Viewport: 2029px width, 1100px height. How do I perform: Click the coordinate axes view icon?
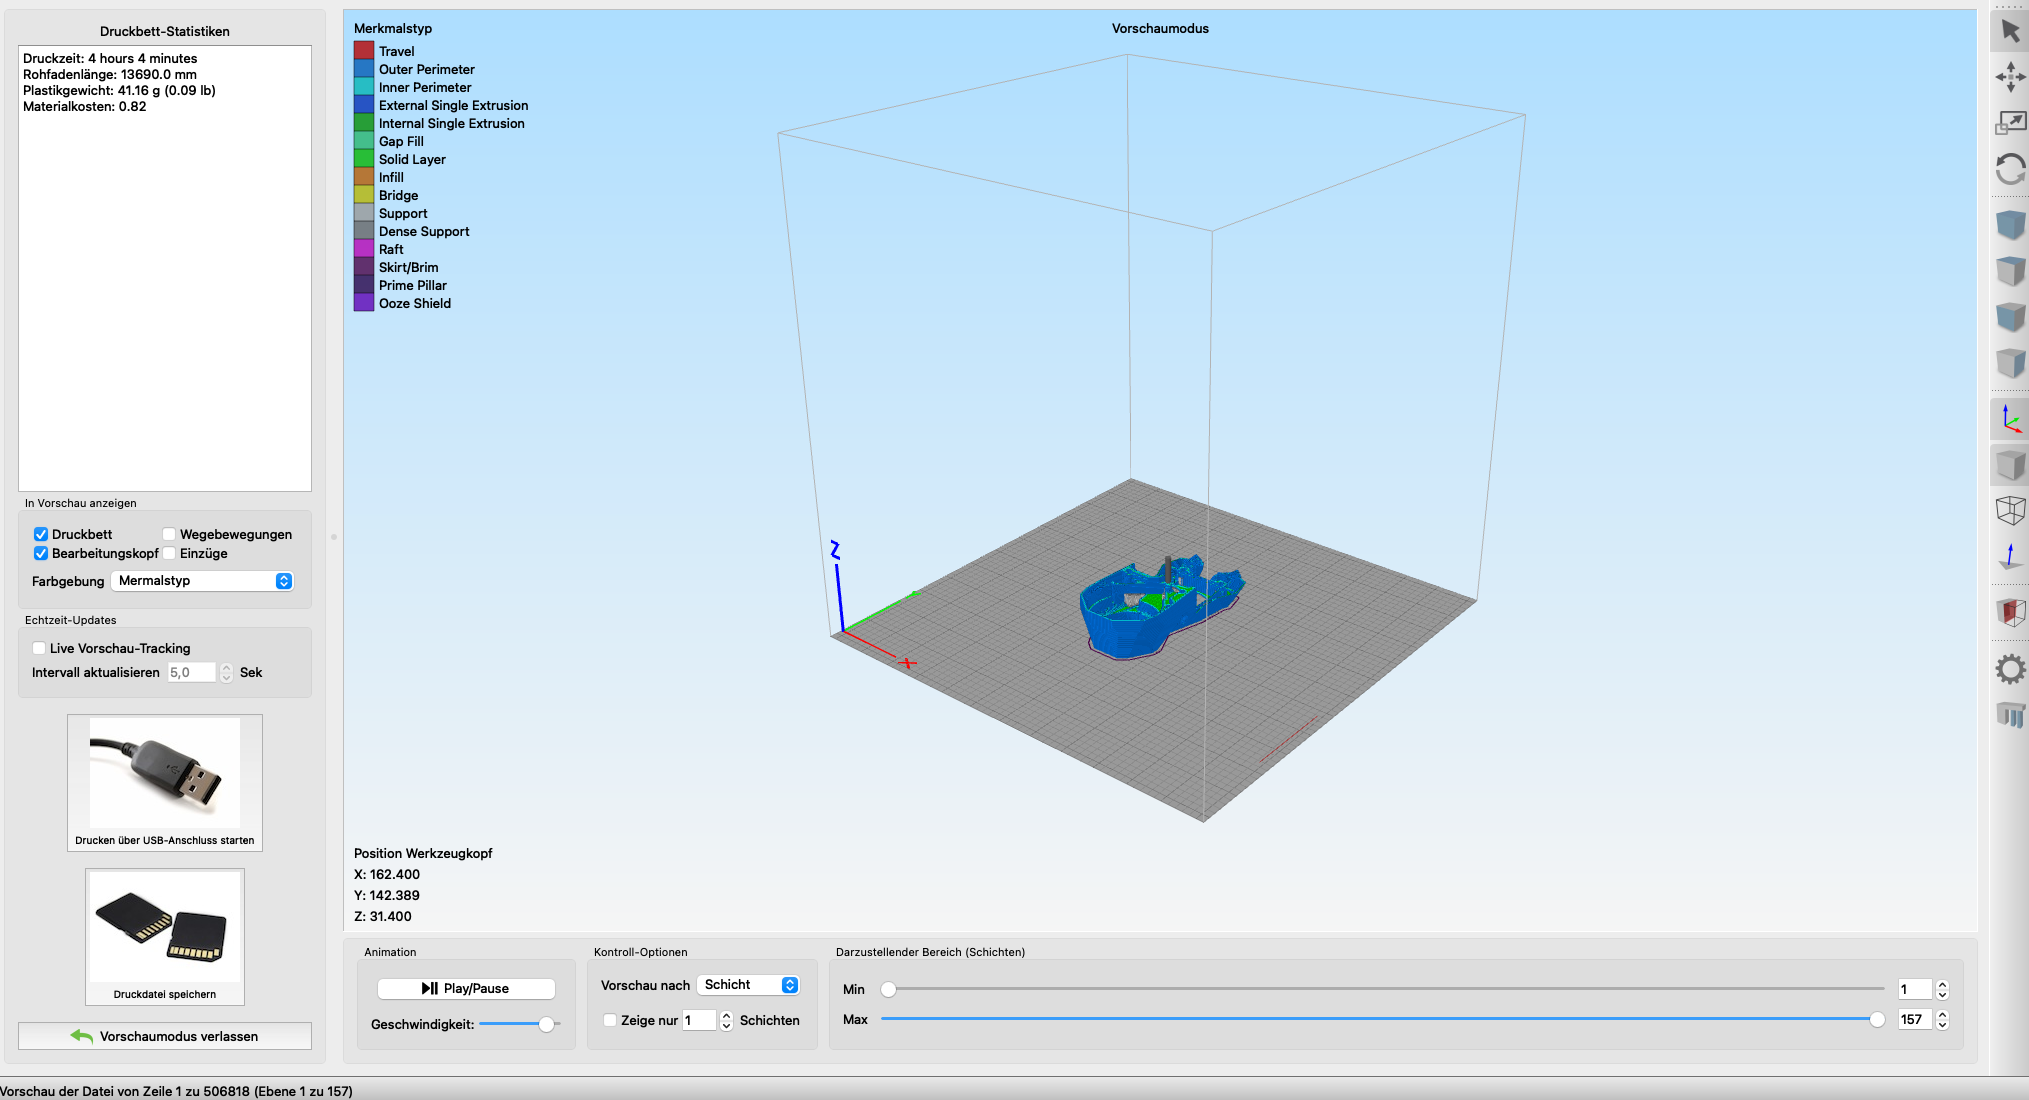(x=2010, y=418)
